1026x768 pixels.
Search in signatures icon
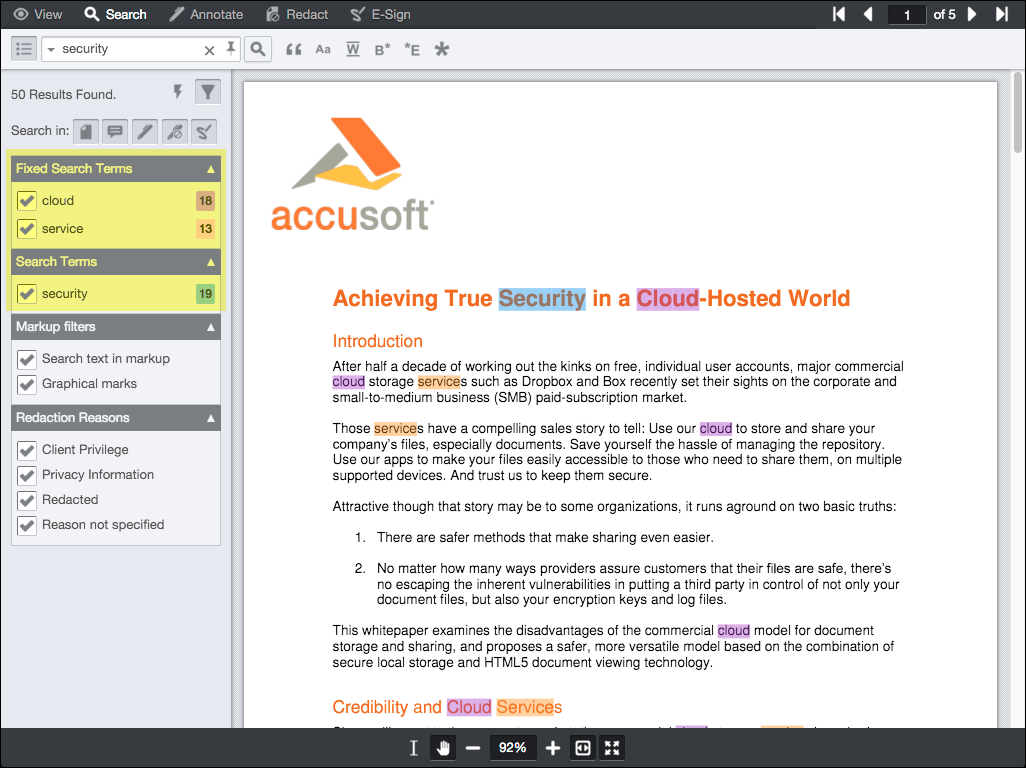[x=203, y=131]
